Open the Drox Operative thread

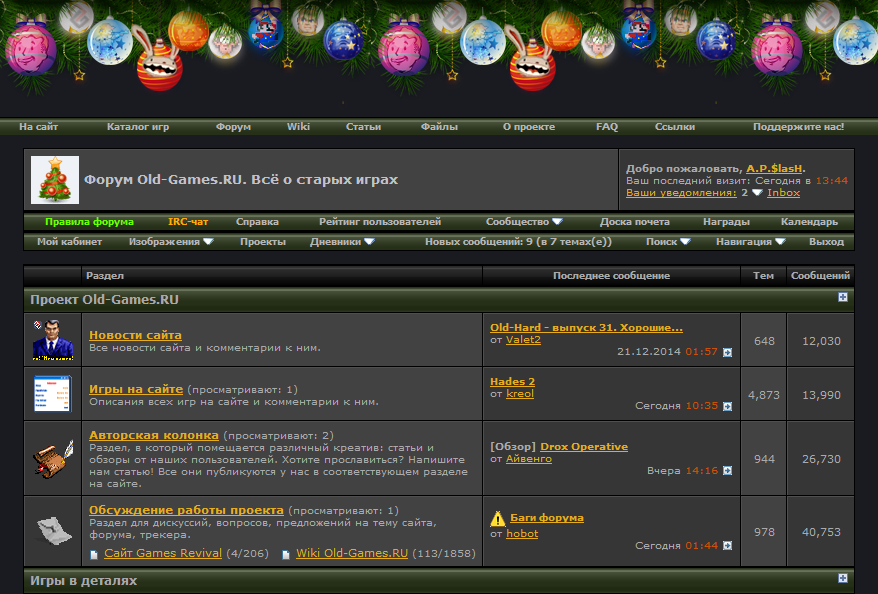coord(584,447)
